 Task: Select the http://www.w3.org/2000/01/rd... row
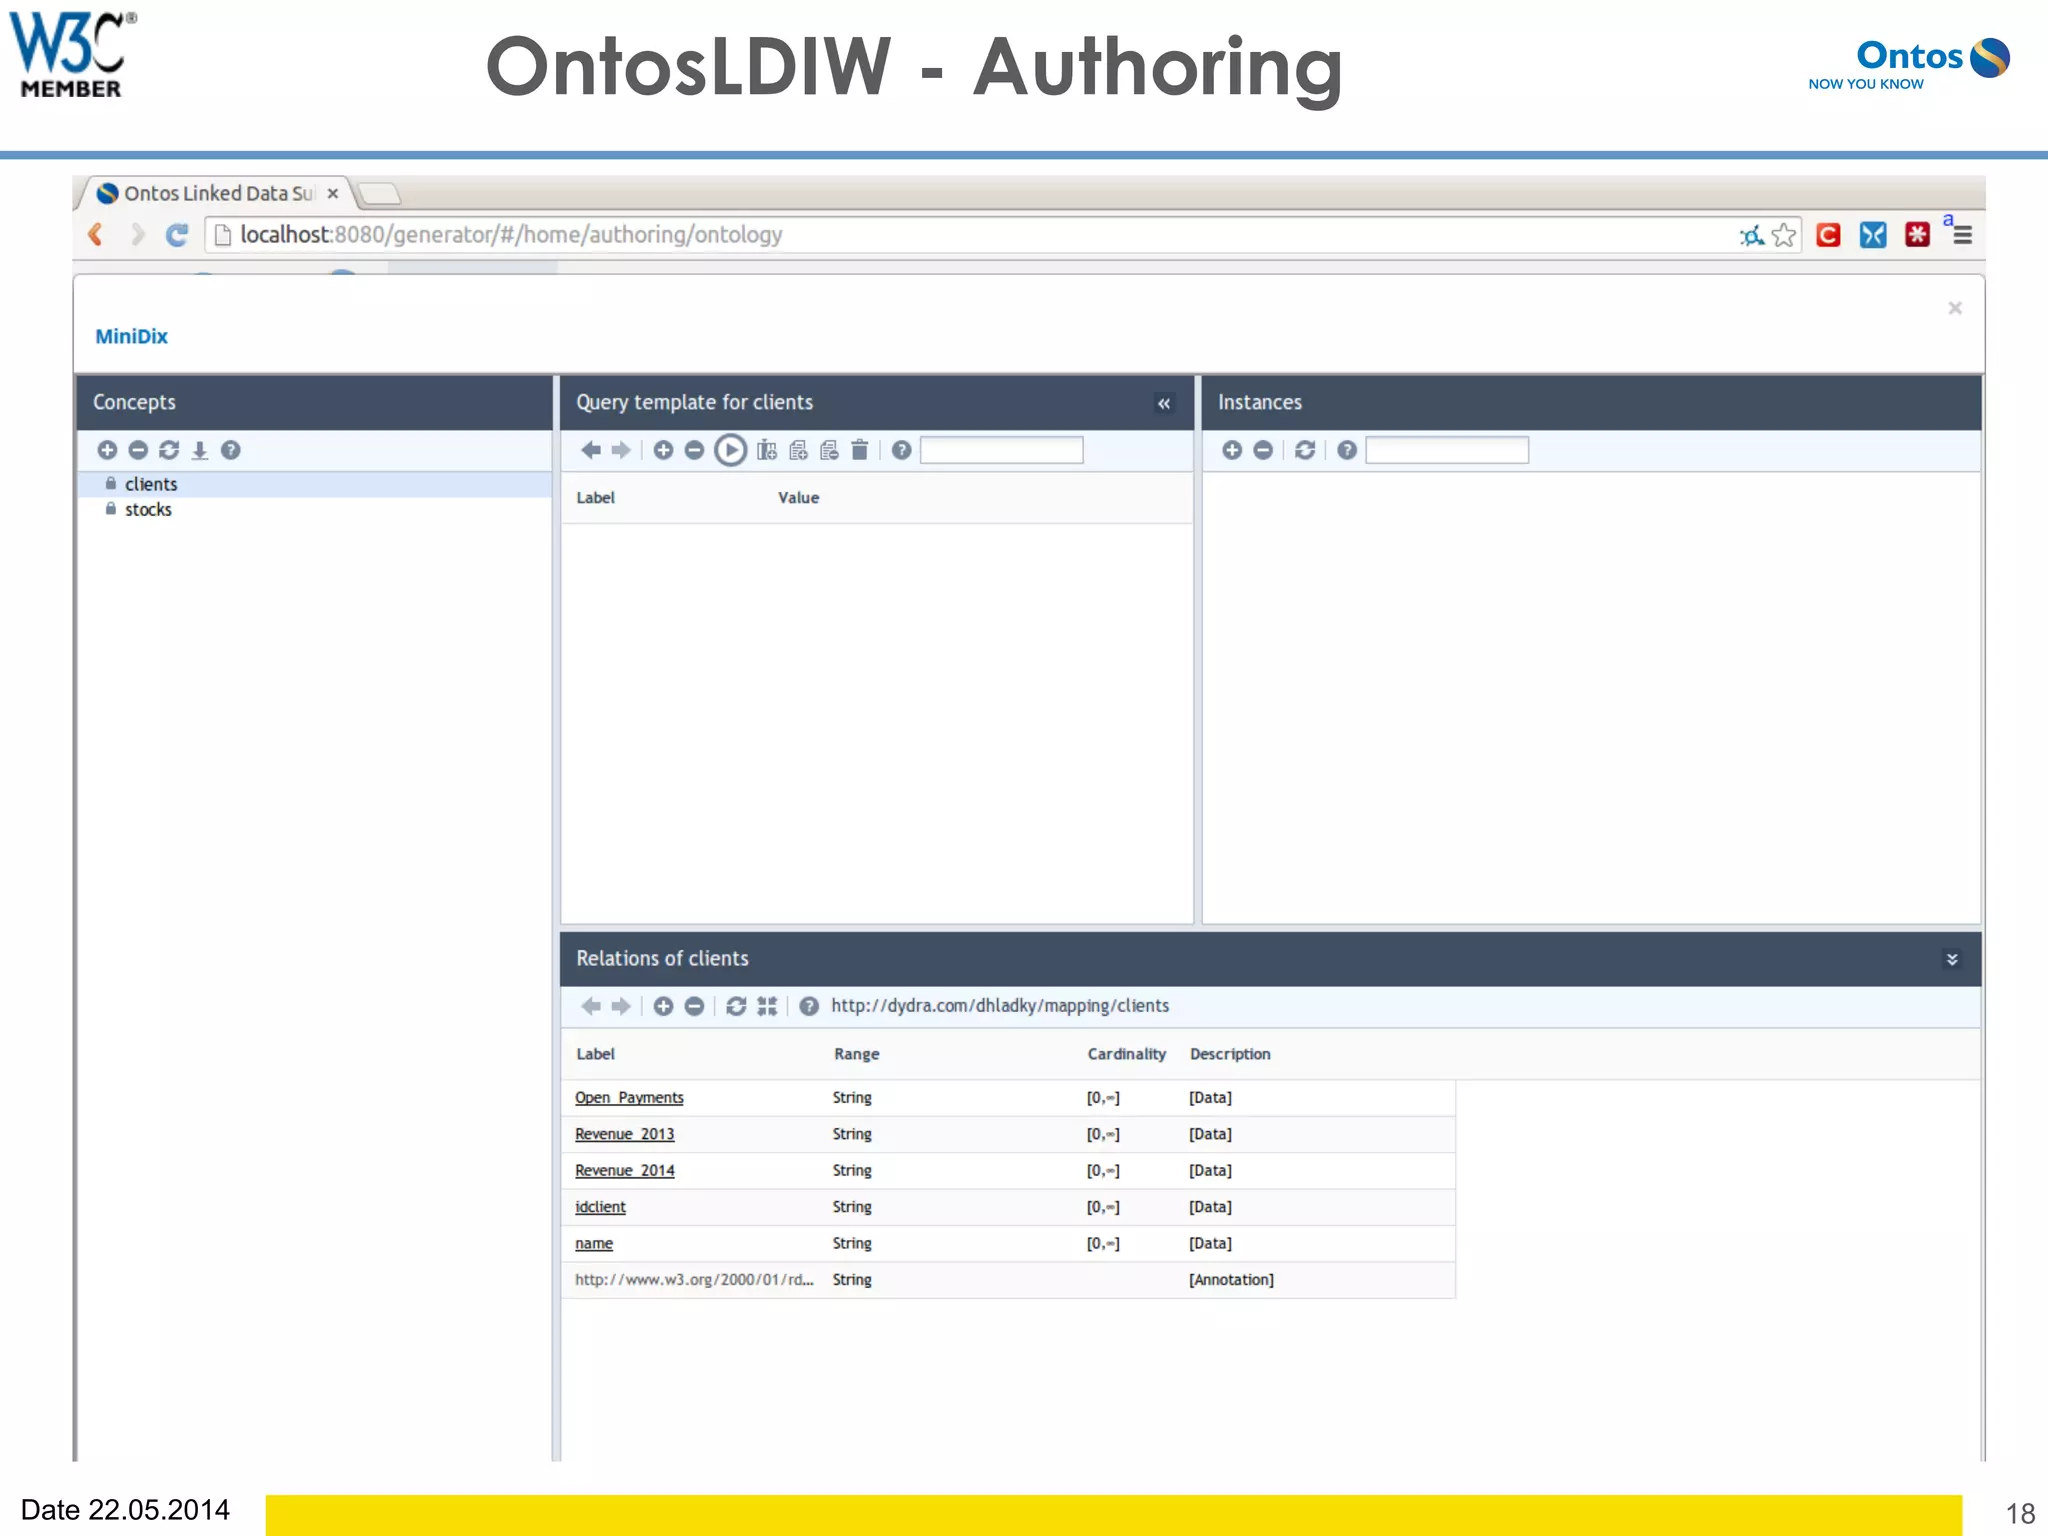pyautogui.click(x=1008, y=1280)
